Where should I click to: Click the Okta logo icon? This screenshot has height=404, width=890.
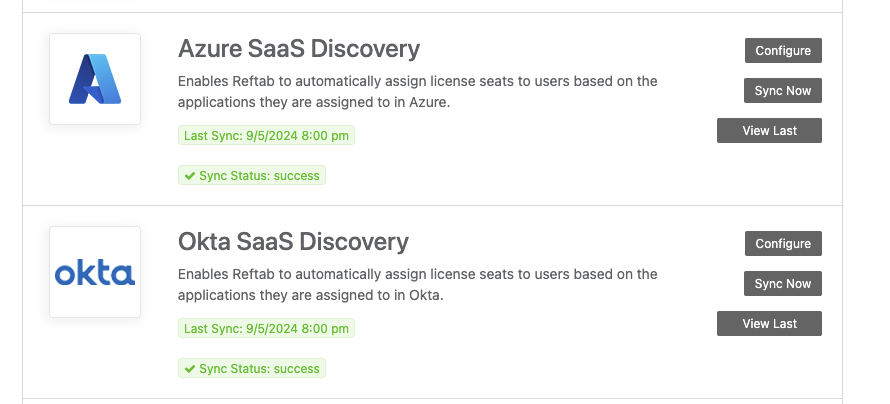[x=95, y=272]
